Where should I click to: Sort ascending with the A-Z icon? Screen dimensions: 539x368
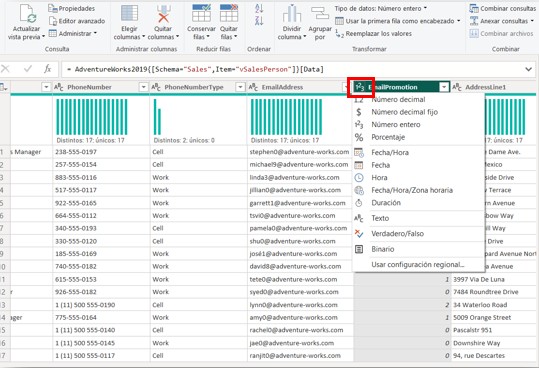click(259, 9)
